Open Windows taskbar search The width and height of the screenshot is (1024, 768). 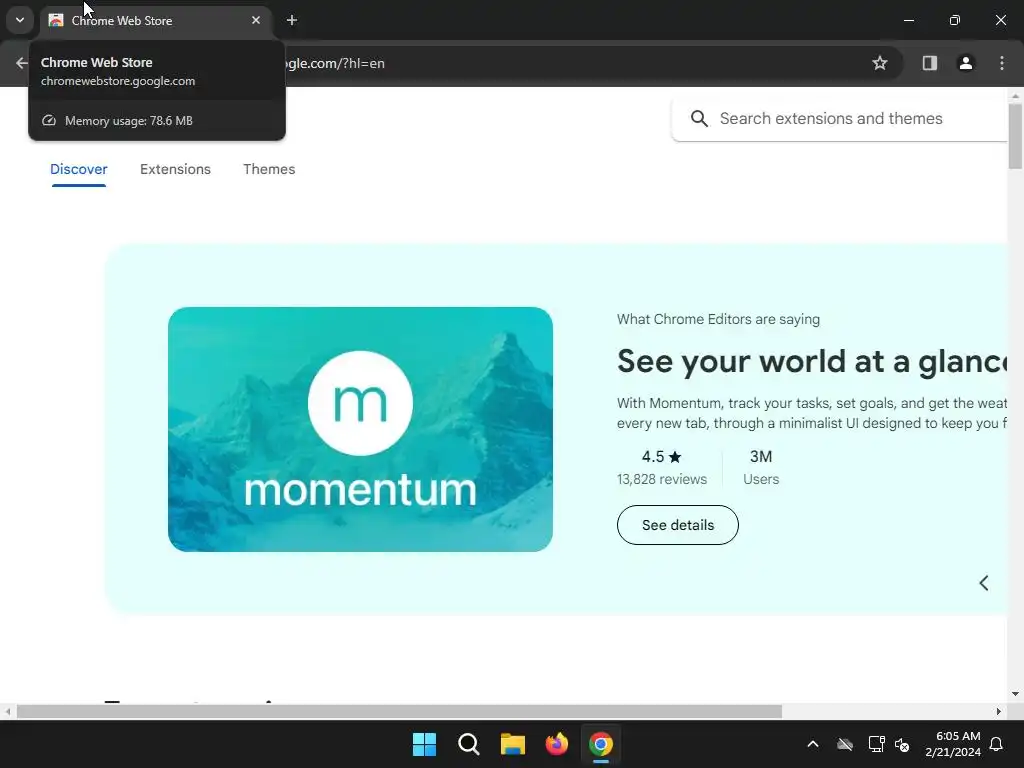tap(469, 744)
